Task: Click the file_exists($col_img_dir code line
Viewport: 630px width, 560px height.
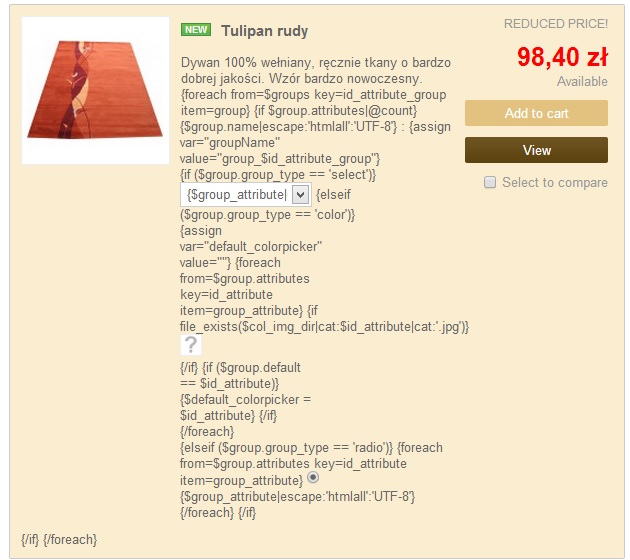Action: [x=324, y=327]
